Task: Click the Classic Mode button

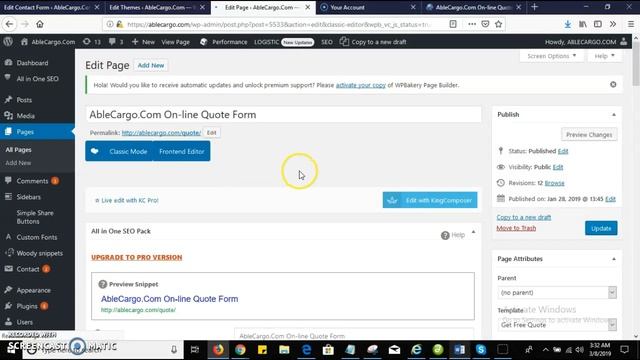Action: 128,151
